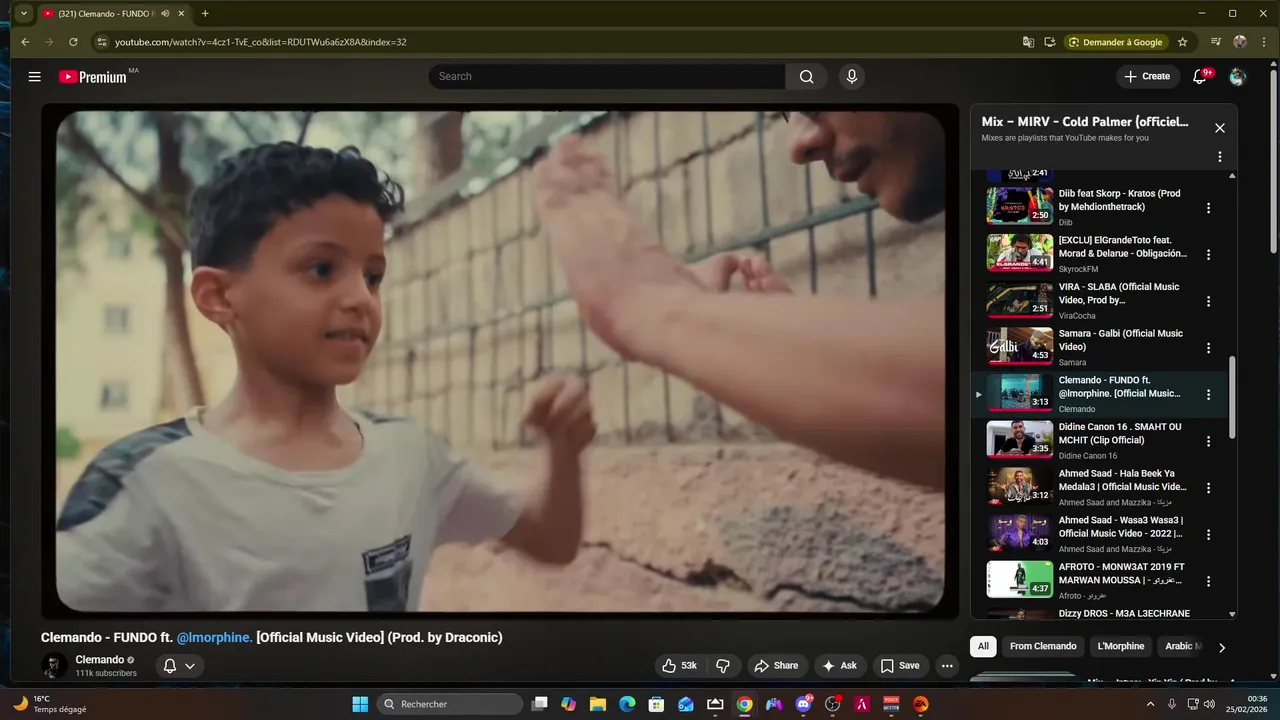Viewport: 1280px width, 720px height.
Task: Bookmark this page with the star
Action: coord(1183,42)
